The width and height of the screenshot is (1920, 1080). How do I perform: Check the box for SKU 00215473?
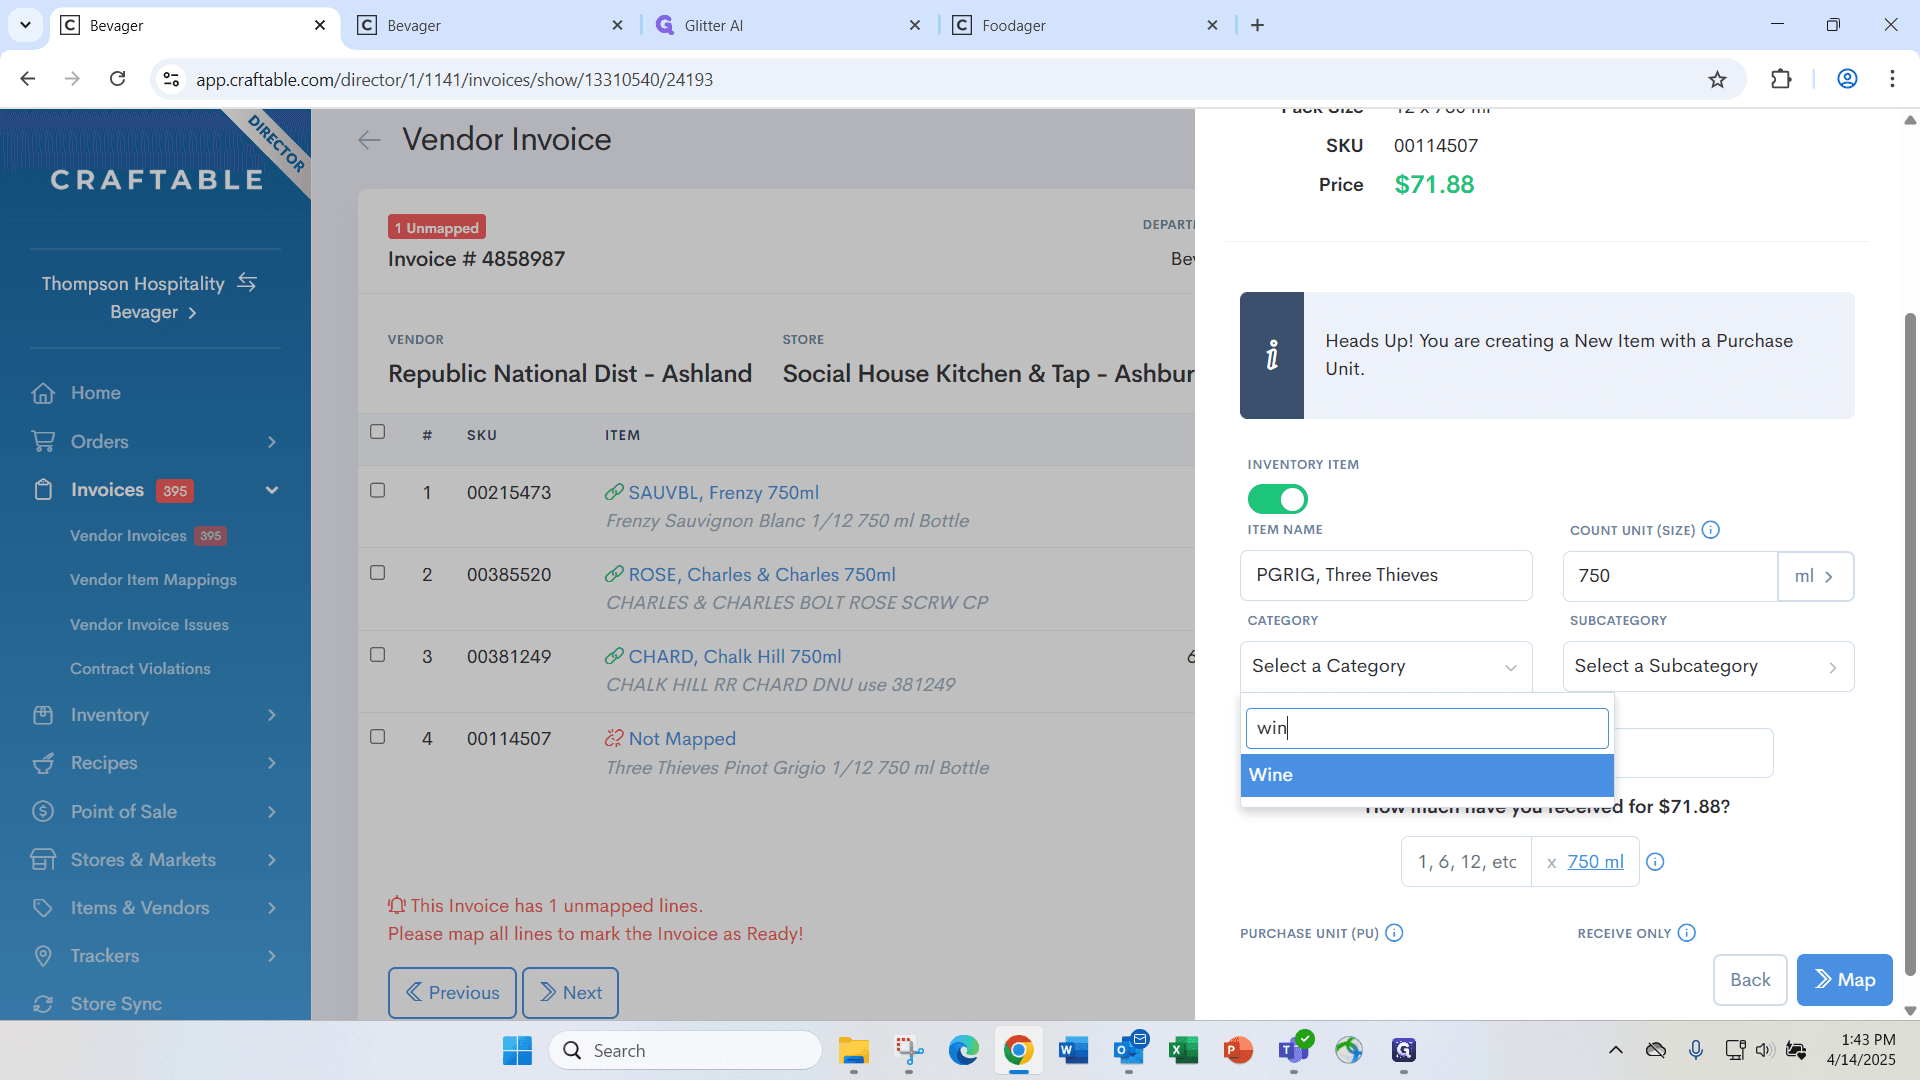click(x=377, y=490)
